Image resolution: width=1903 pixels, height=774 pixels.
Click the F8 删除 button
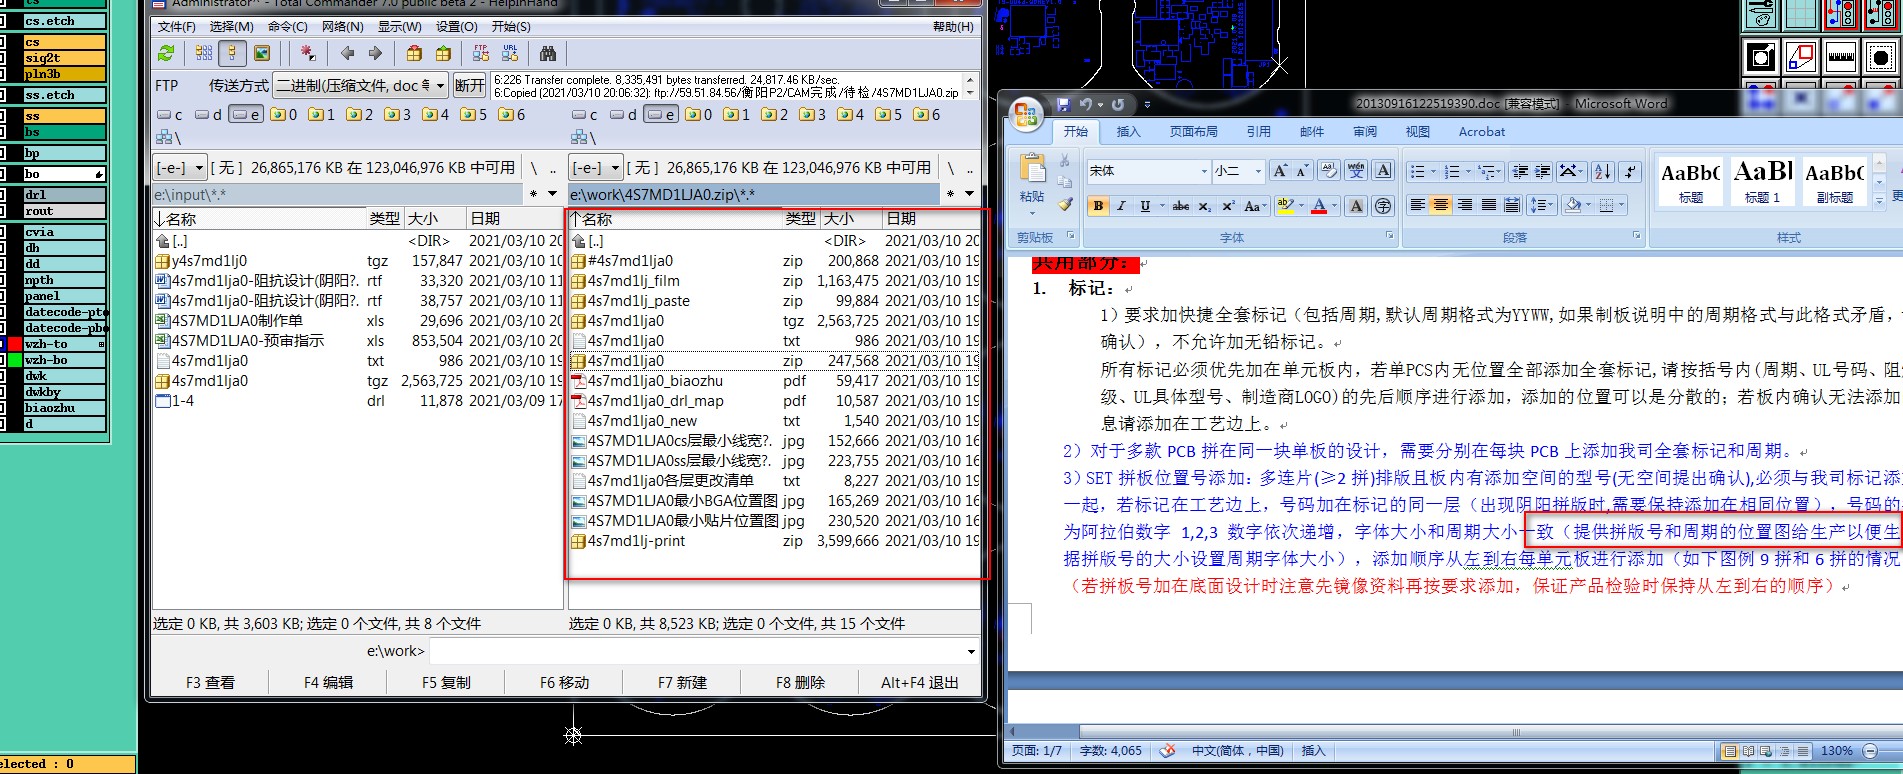[x=800, y=683]
